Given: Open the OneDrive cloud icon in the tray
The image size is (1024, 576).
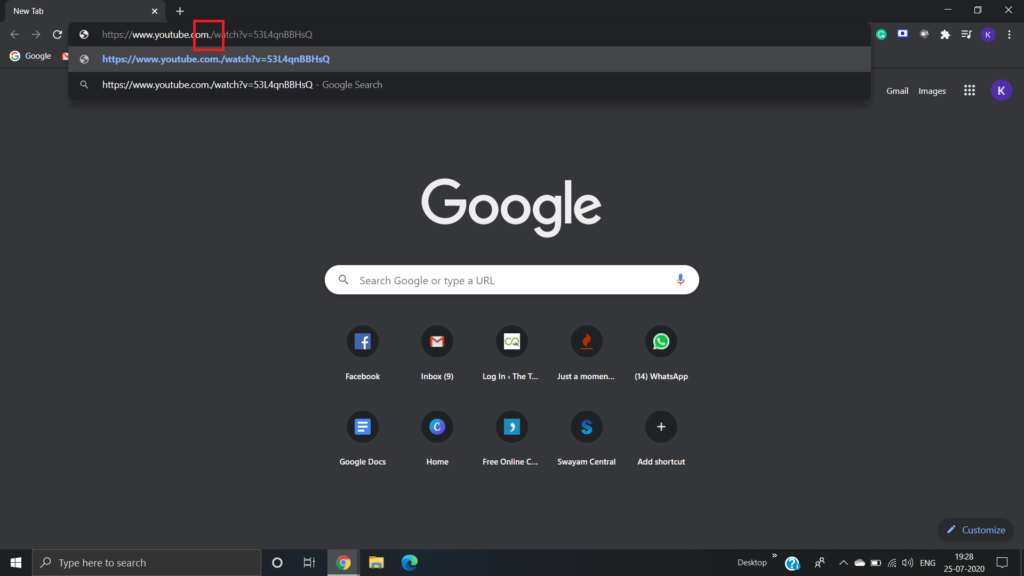Looking at the screenshot, I should click(859, 562).
